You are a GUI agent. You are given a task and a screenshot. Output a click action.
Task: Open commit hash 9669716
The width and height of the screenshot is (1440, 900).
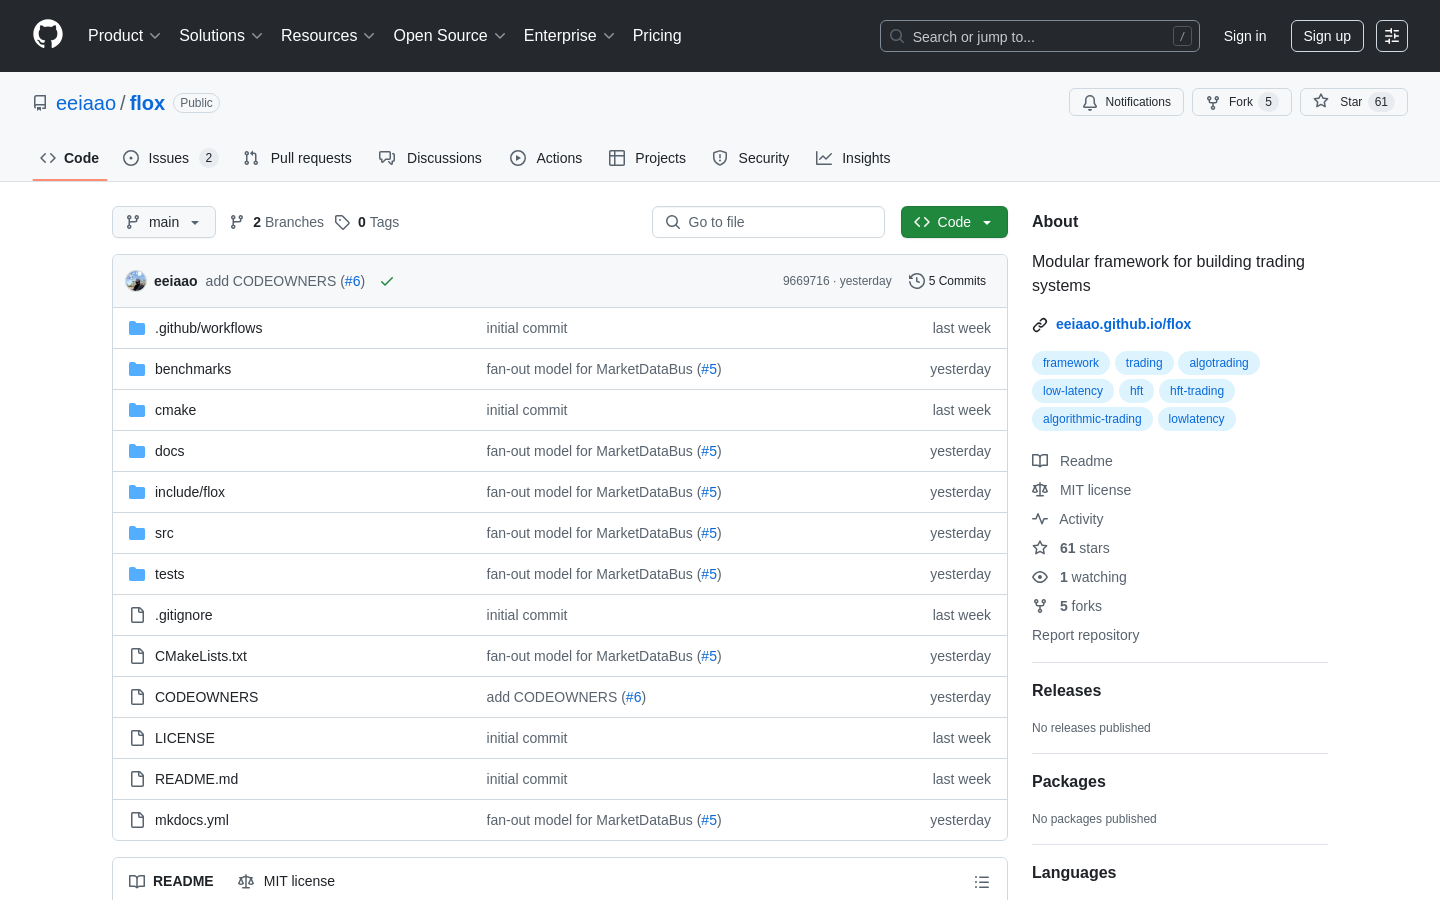[806, 281]
